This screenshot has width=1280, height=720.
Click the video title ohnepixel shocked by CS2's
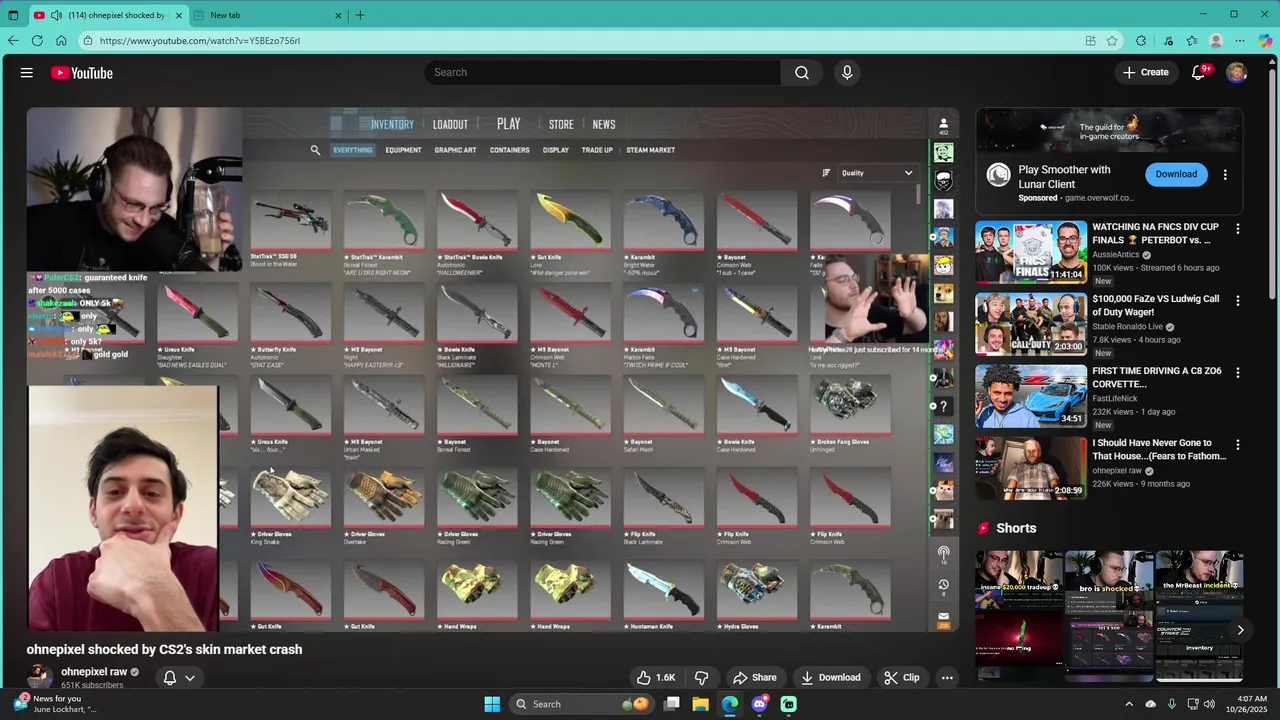[164, 649]
